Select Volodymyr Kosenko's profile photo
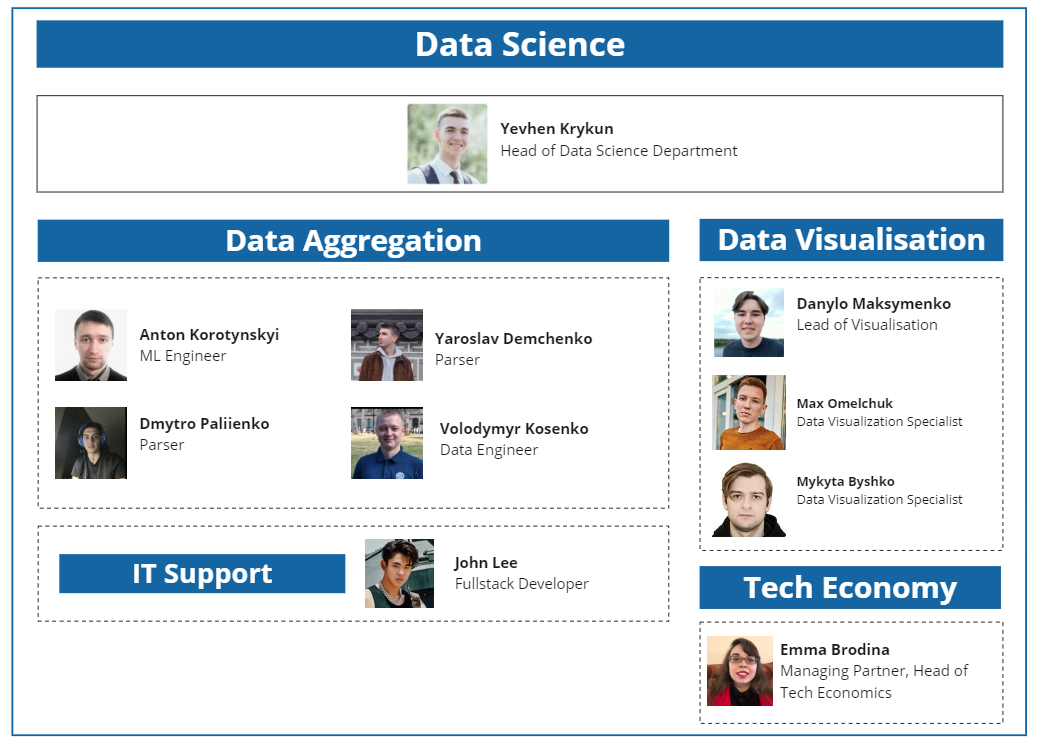This screenshot has width=1042, height=755. pyautogui.click(x=387, y=443)
